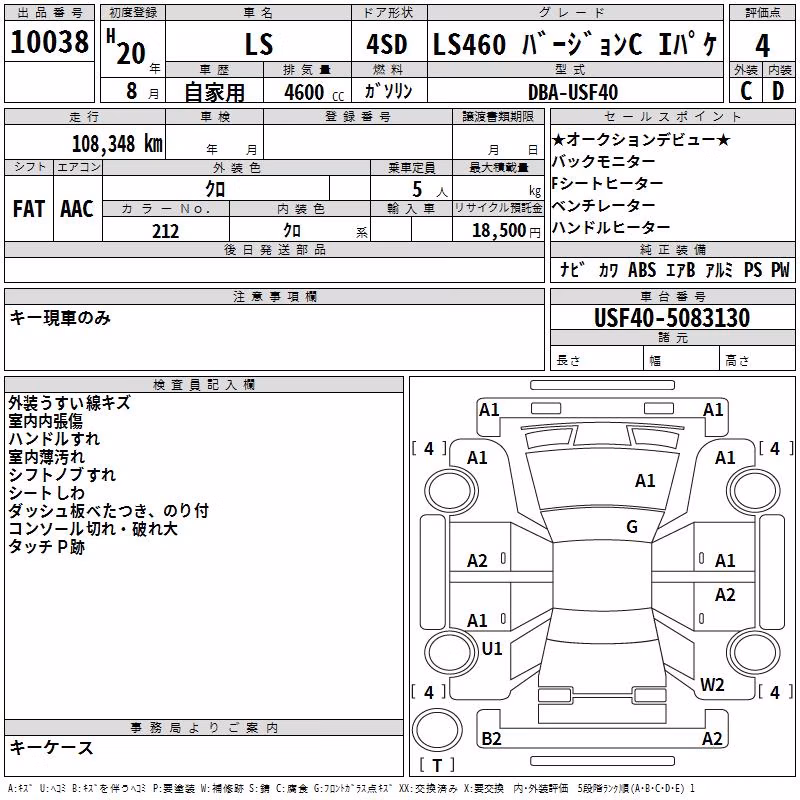800x800 pixels.
Task: Select equipment item PW
Action: (x=780, y=270)
